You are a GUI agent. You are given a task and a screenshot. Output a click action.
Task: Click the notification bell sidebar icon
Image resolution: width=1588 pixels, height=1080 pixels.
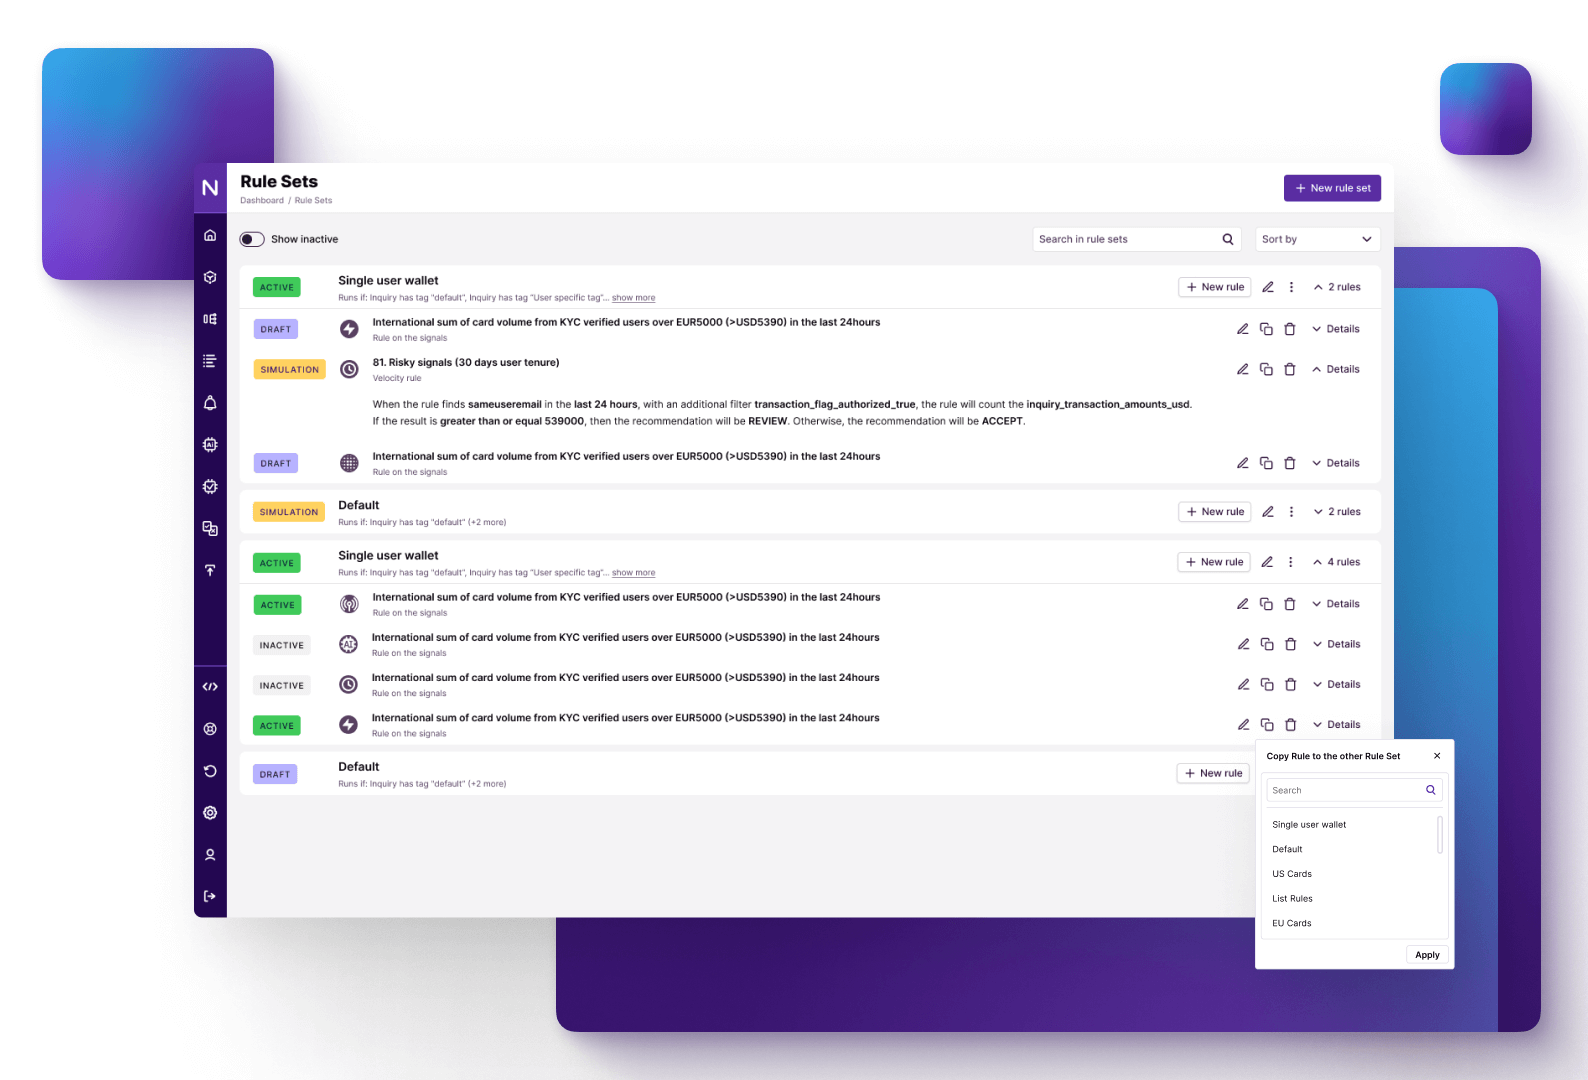[210, 403]
